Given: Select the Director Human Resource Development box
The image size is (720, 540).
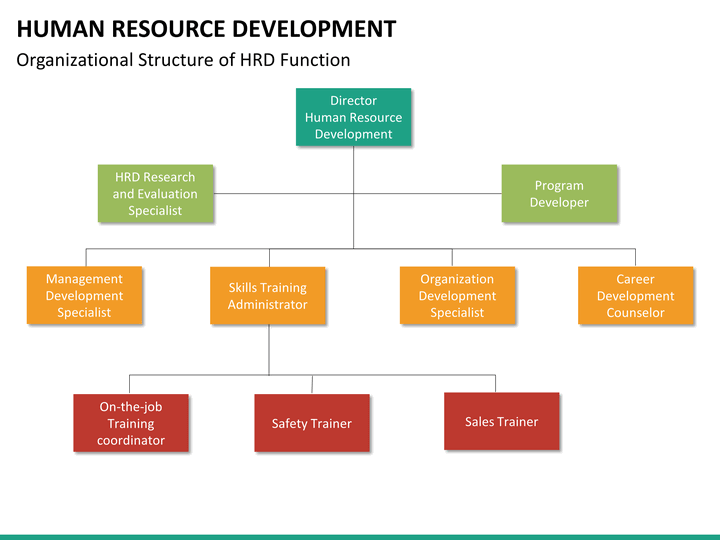Looking at the screenshot, I should pos(353,117).
